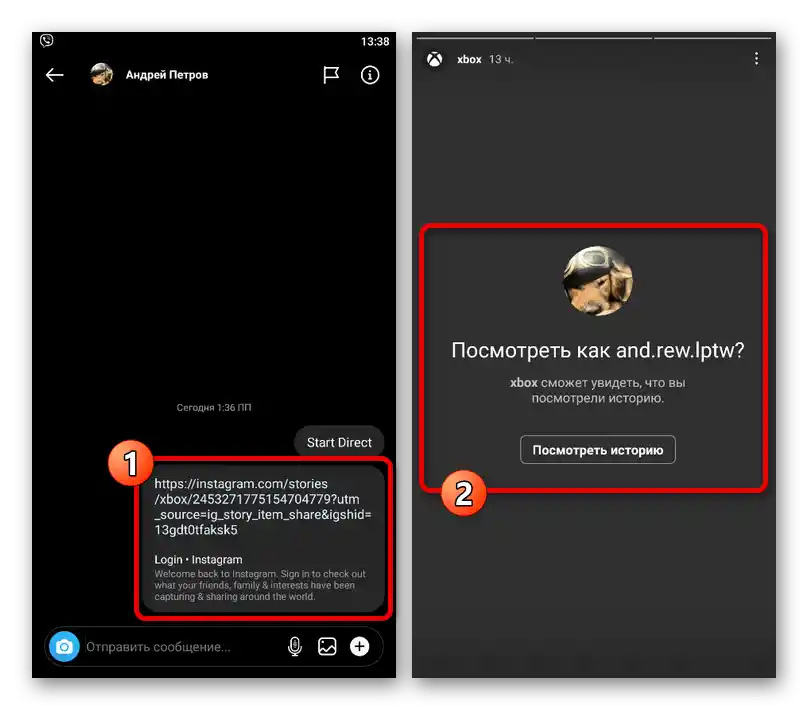This screenshot has height=710, width=808.
Task: Open the three-dot menu on the xbox story
Action: pyautogui.click(x=756, y=58)
